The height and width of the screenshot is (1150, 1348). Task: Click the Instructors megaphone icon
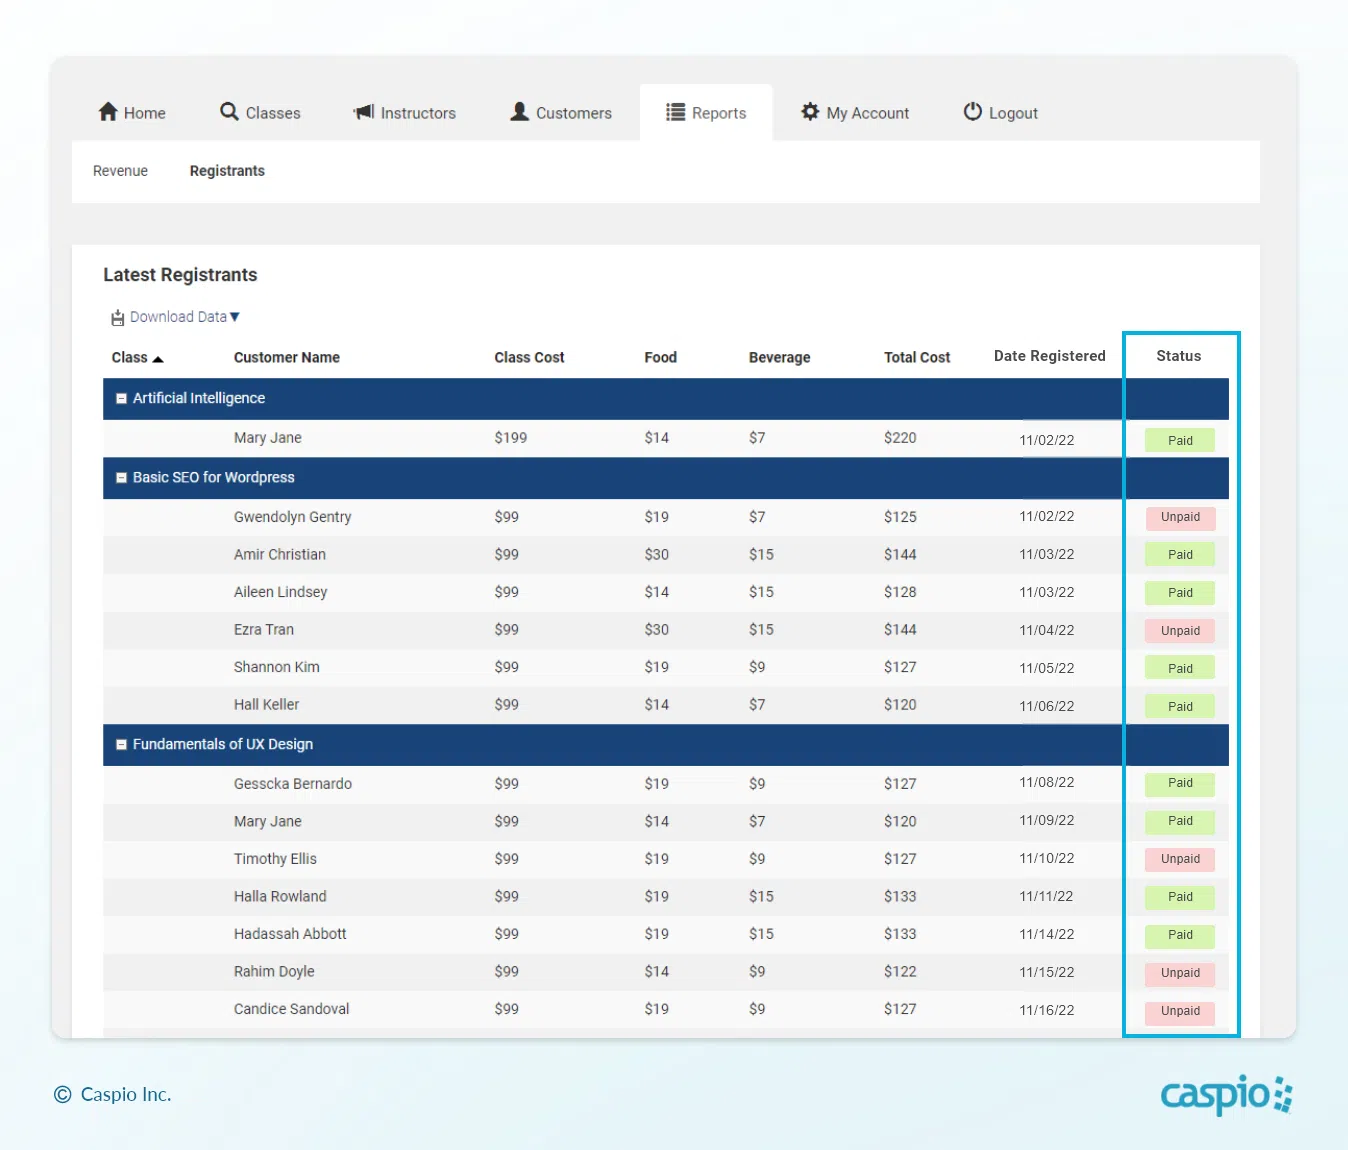click(x=364, y=112)
